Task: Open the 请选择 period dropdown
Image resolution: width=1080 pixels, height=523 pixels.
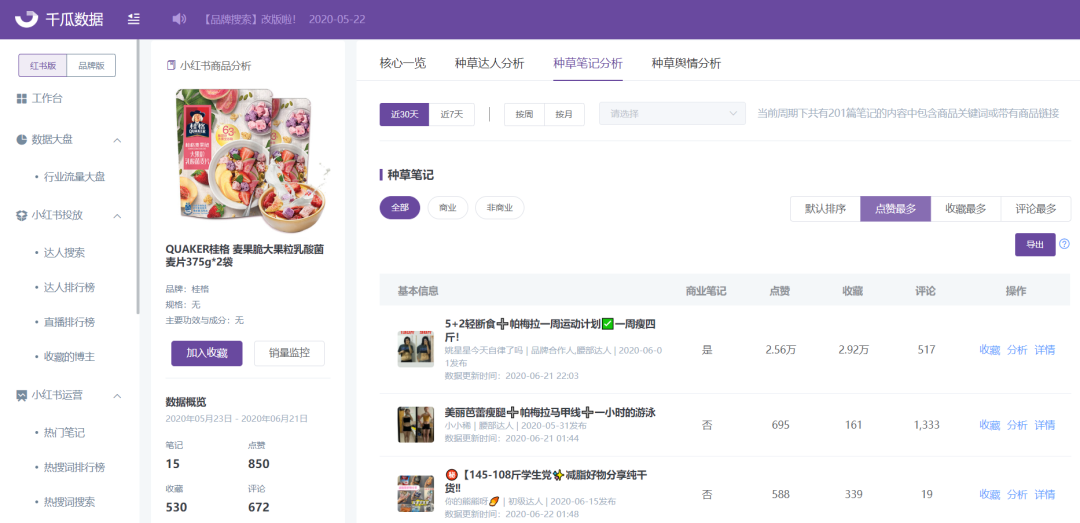Action: 672,114
